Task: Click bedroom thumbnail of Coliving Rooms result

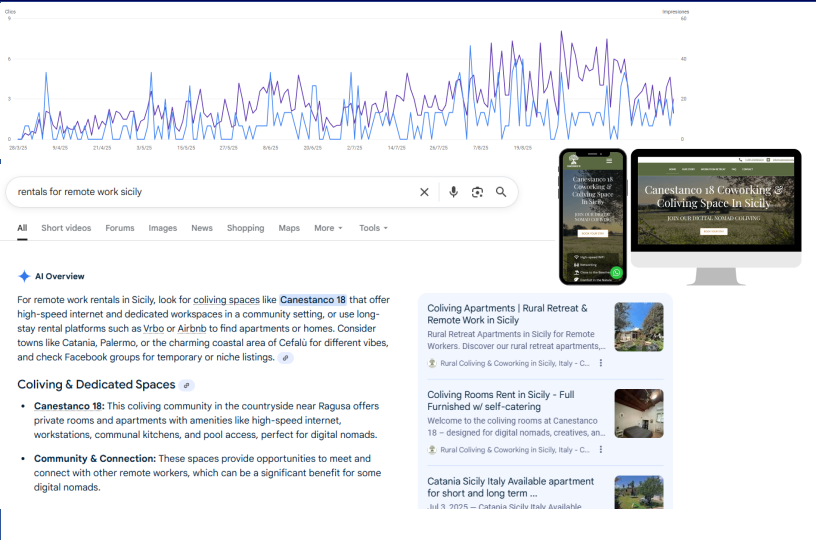Action: [639, 413]
